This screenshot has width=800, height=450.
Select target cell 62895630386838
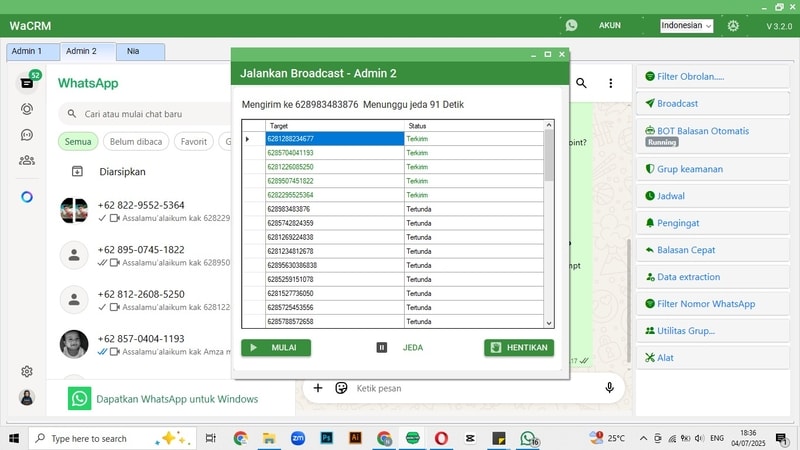pyautogui.click(x=335, y=265)
